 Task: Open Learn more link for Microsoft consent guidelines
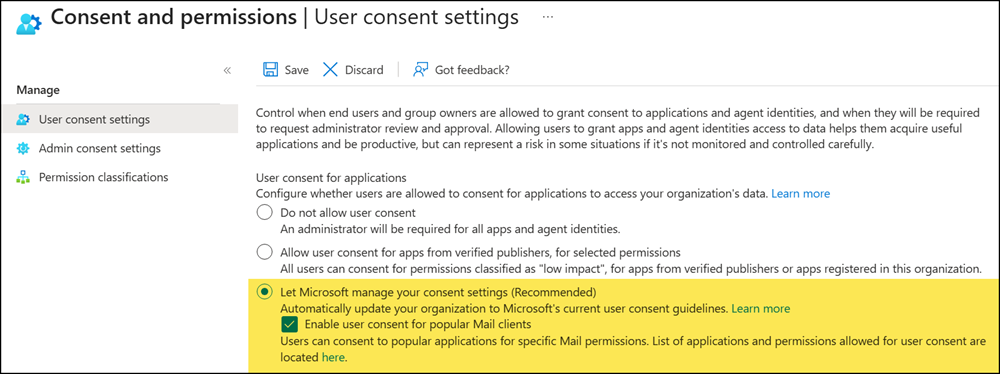(761, 309)
